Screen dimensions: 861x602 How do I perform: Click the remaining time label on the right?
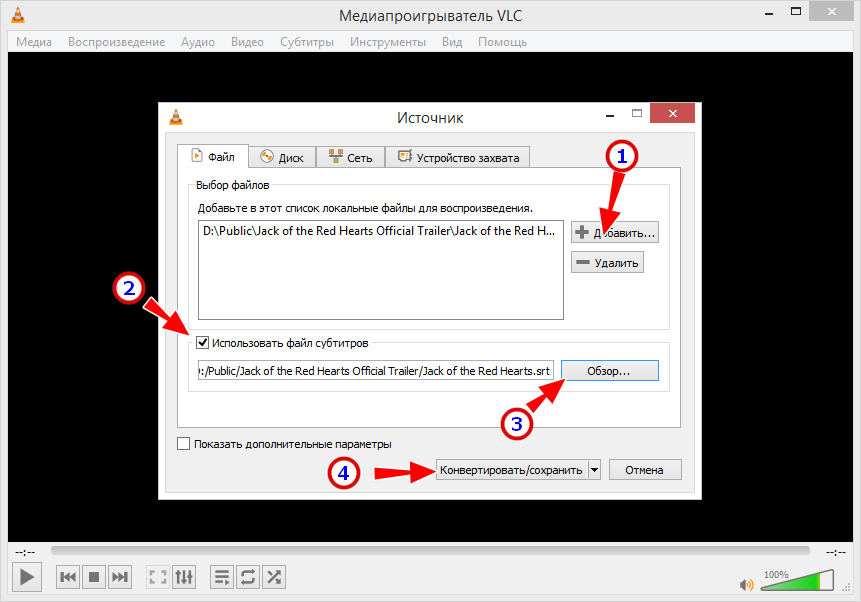click(x=836, y=552)
